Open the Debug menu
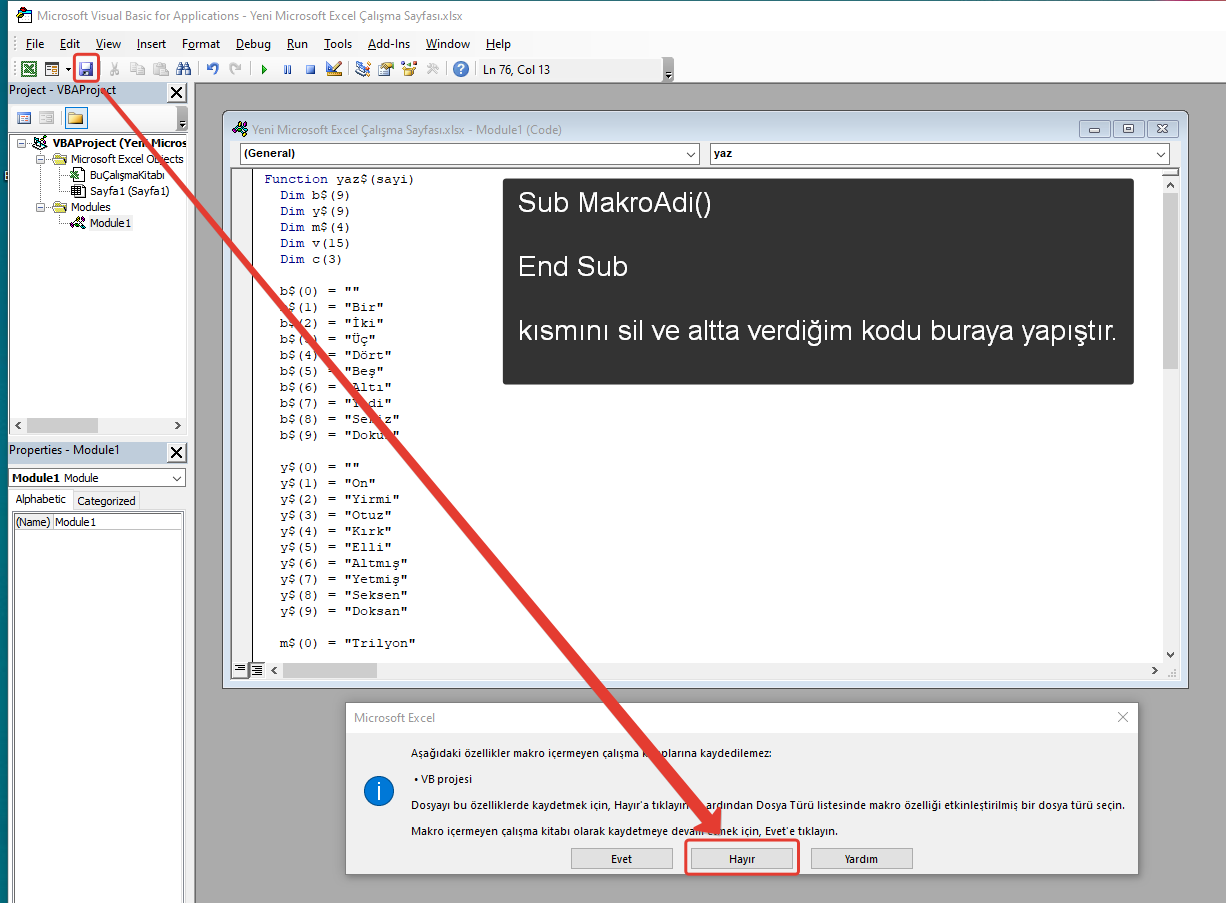The width and height of the screenshot is (1226, 903). [x=253, y=44]
